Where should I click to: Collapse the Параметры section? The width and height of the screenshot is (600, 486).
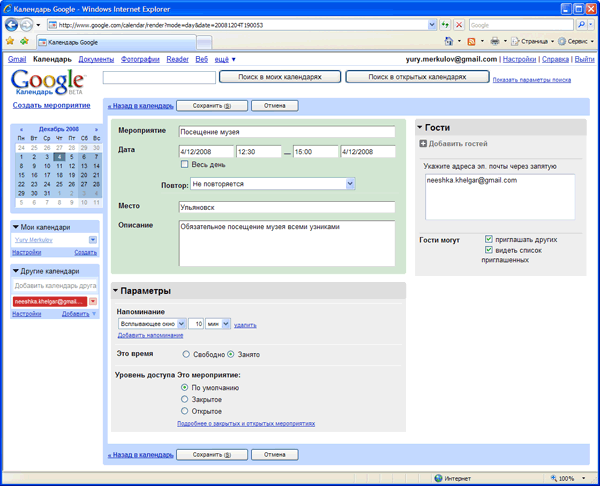point(115,291)
